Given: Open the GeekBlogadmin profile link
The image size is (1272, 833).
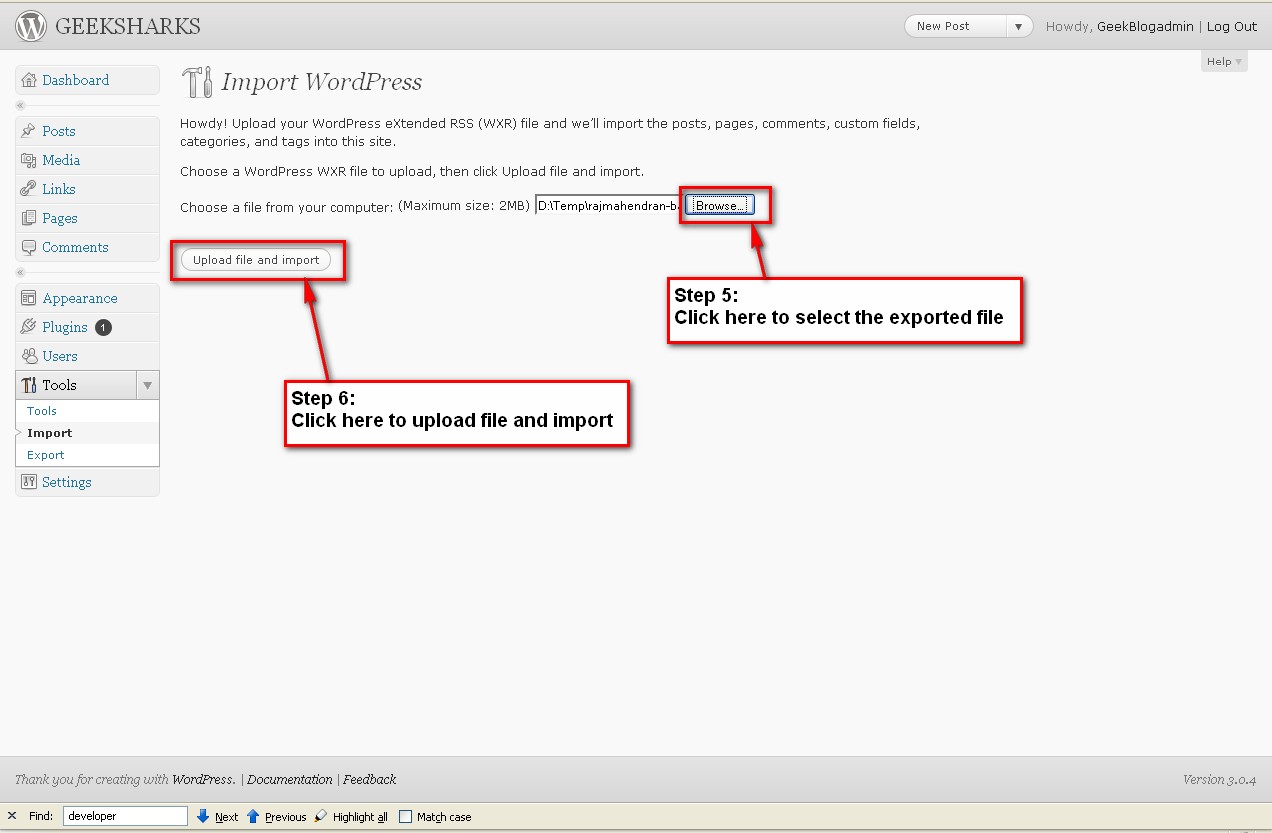Looking at the screenshot, I should 1146,27.
